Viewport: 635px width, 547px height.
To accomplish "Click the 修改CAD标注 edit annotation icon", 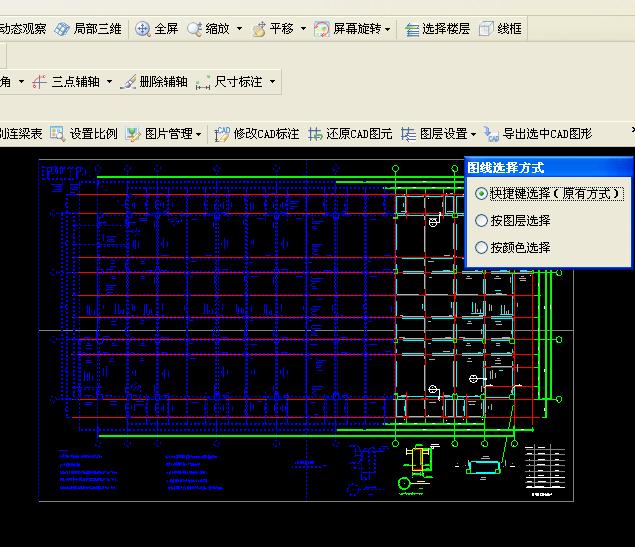I will 222,134.
